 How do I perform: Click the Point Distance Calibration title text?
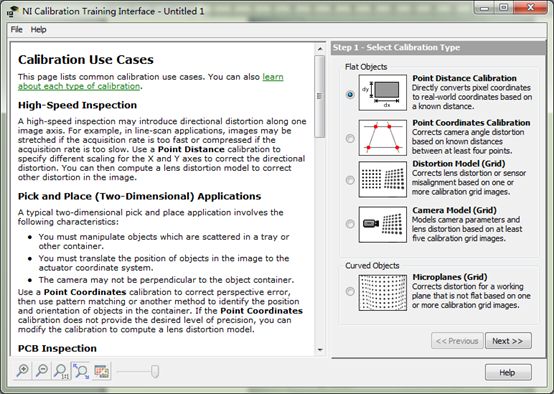click(464, 78)
